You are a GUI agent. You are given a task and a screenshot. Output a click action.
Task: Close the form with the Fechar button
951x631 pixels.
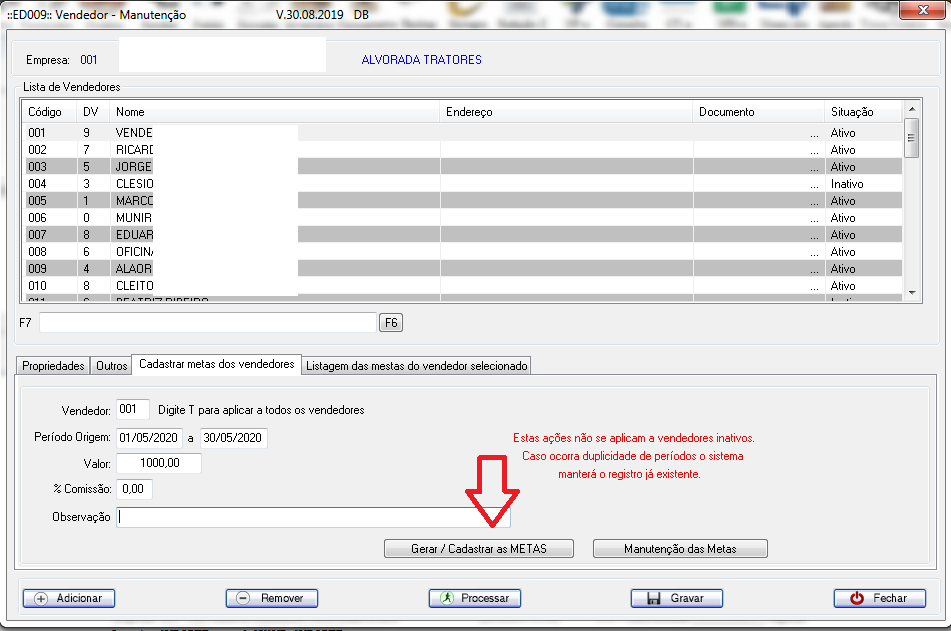tap(879, 598)
